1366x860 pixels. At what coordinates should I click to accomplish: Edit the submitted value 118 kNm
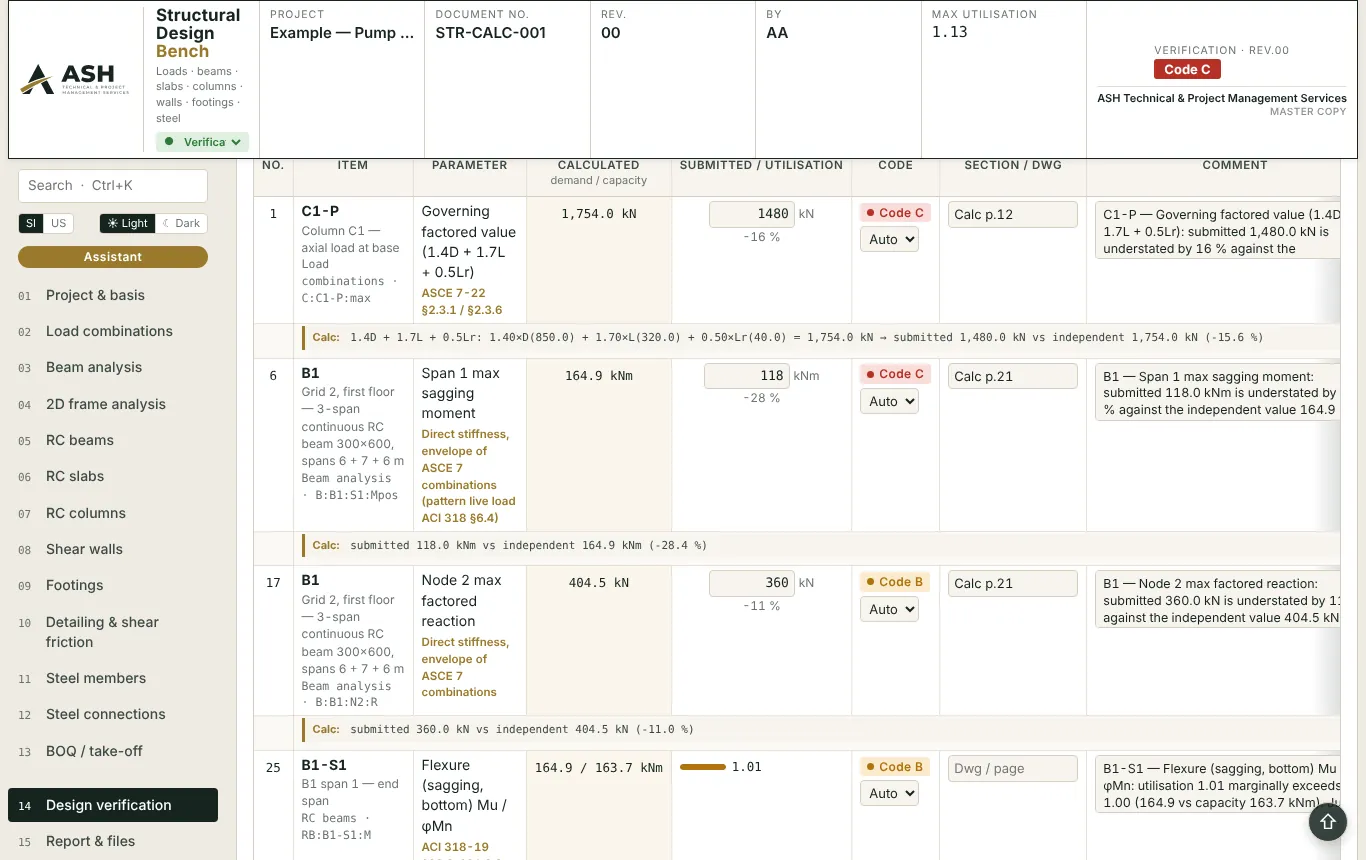(x=747, y=376)
